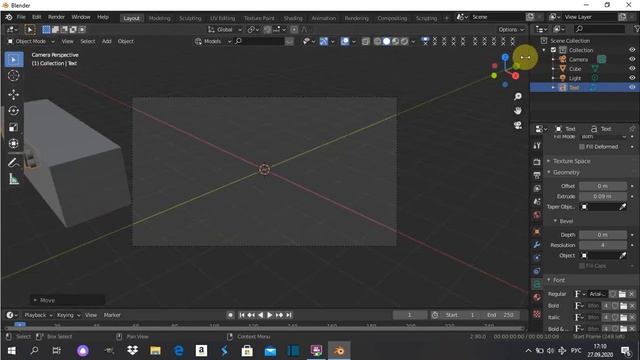640x360 pixels.
Task: Click the Play animation button
Action: click(x=270, y=315)
